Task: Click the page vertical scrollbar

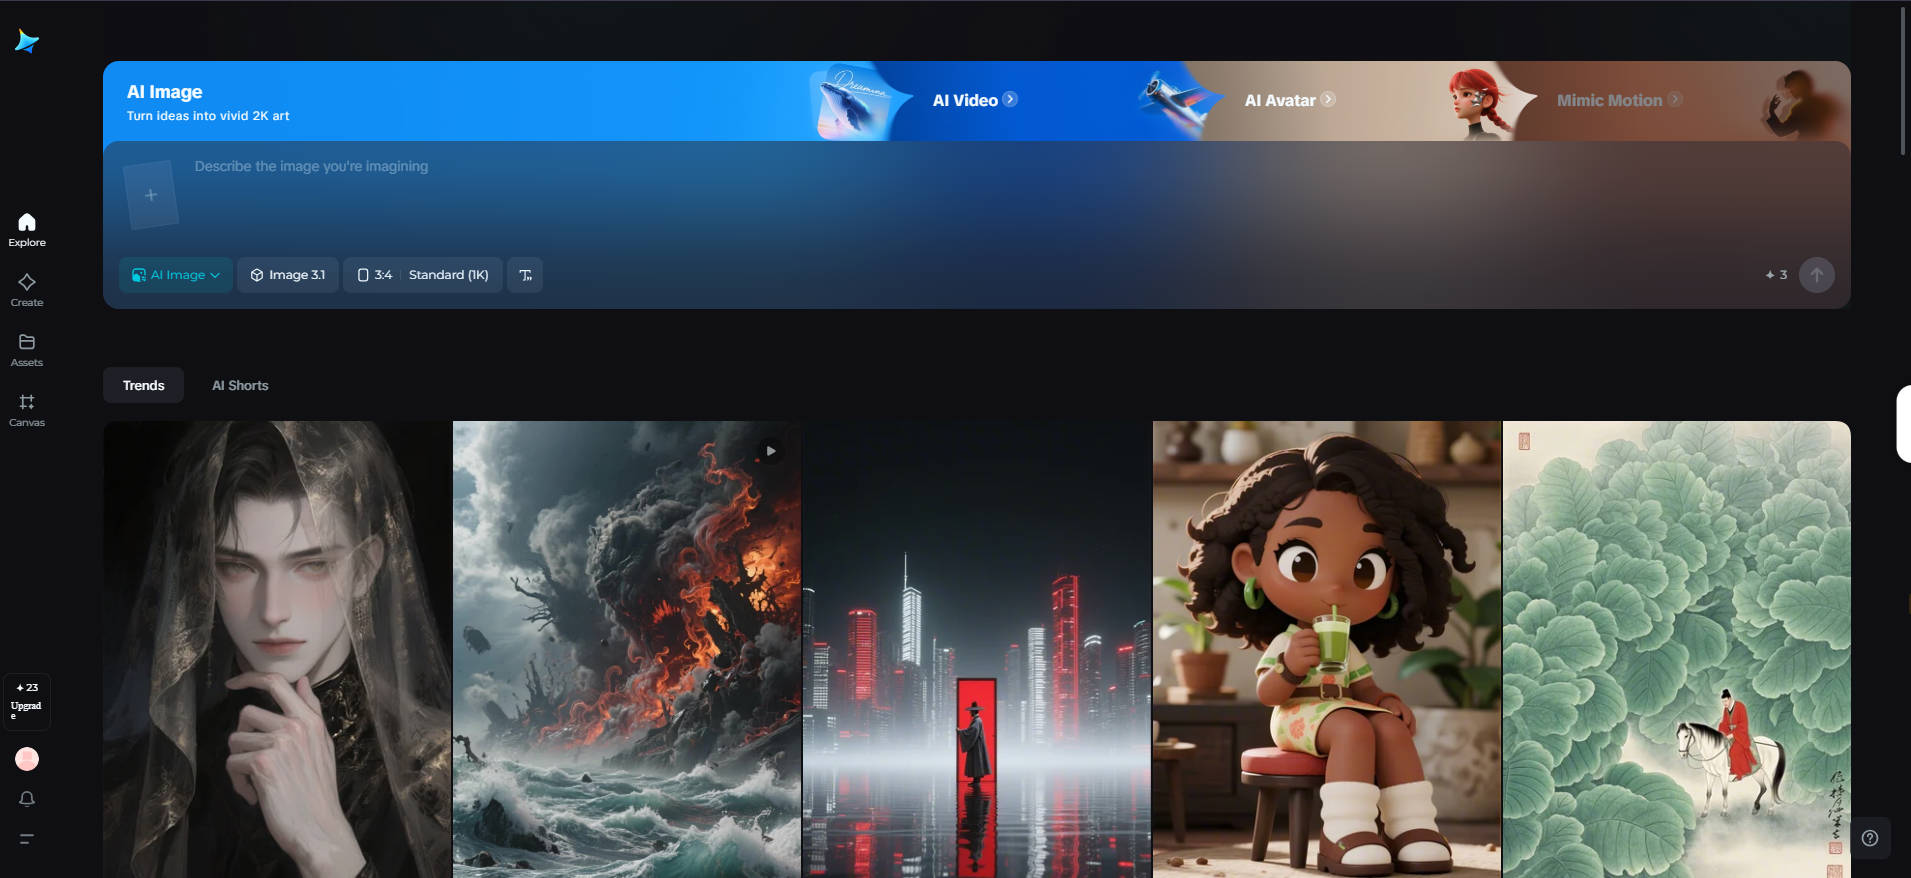Action: (x=1903, y=80)
